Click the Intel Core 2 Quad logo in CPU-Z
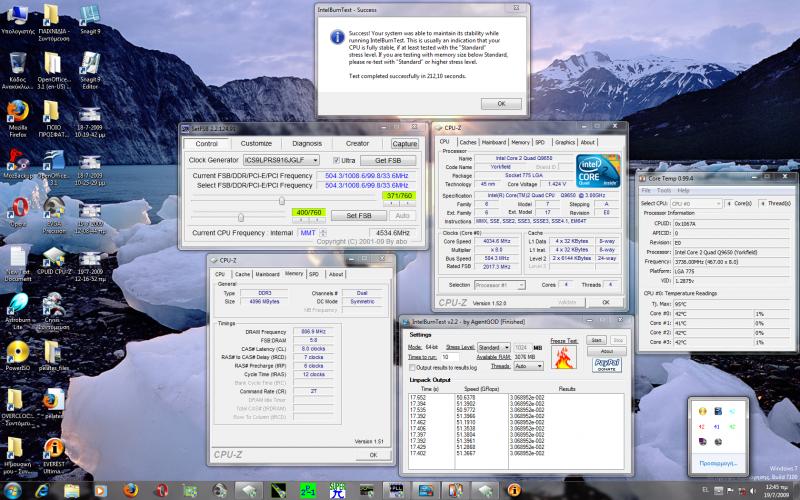 598,170
